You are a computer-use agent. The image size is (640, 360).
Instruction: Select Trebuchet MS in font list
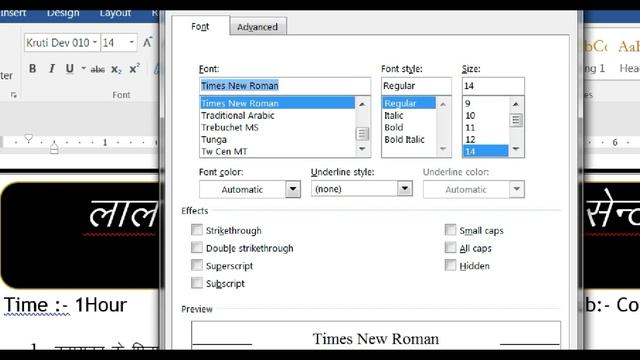[277, 127]
